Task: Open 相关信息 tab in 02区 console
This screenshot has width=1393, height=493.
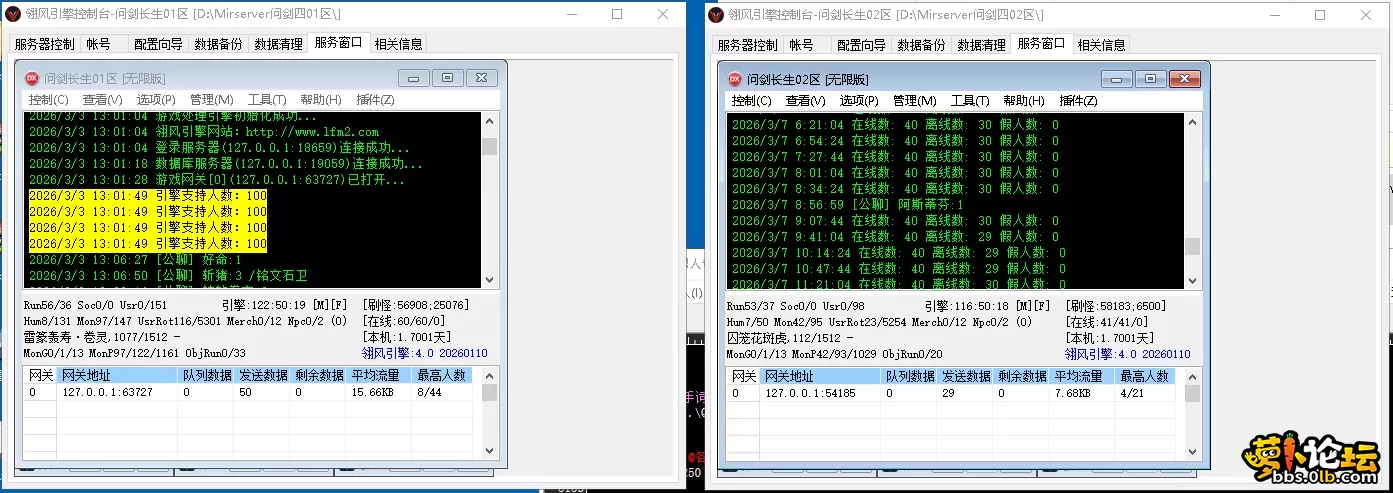Action: (1101, 45)
